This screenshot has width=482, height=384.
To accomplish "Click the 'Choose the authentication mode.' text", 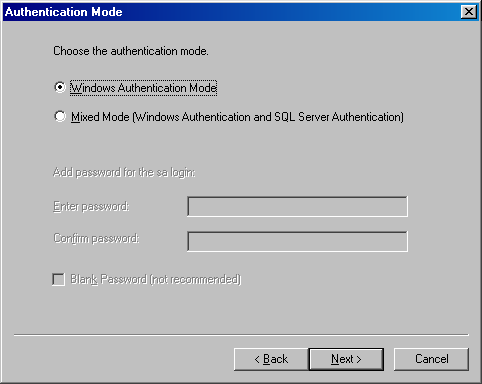I will click(x=131, y=51).
